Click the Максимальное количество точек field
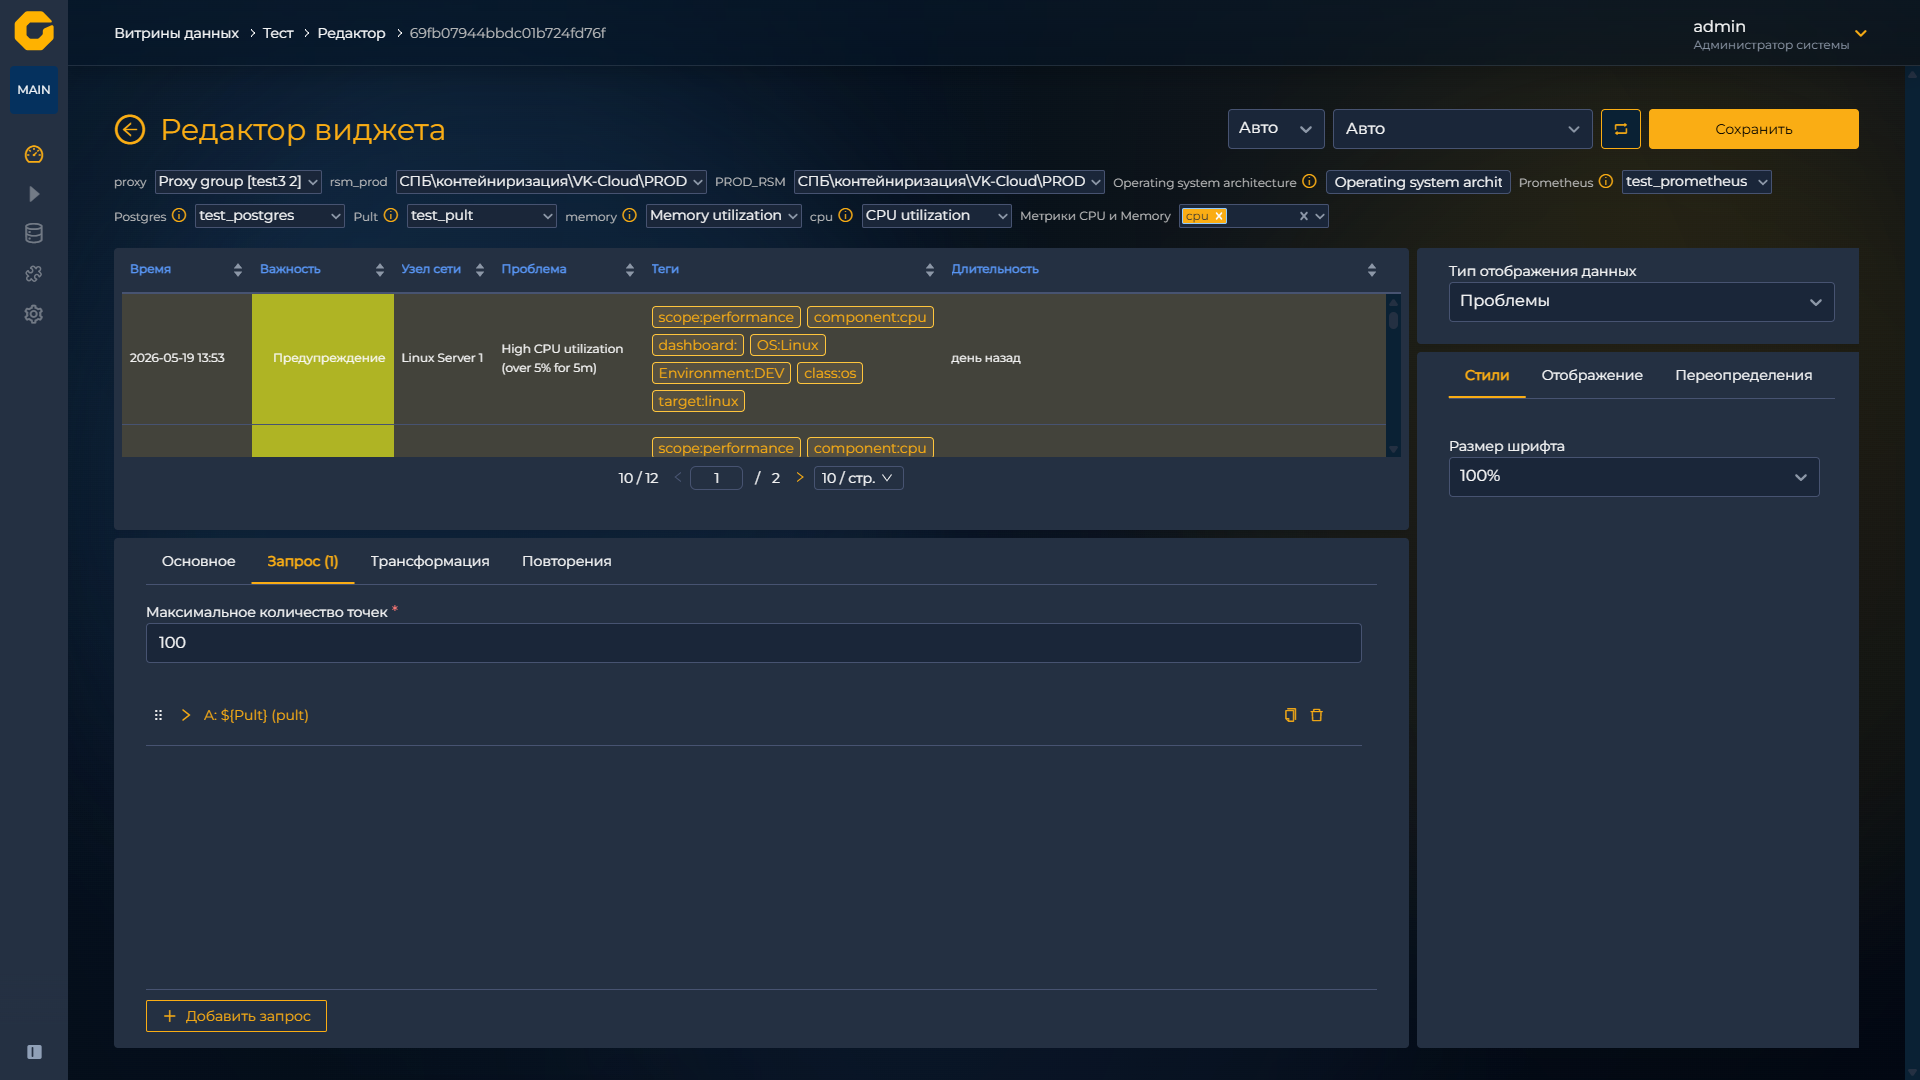Viewport: 1920px width, 1080px height. 754,643
